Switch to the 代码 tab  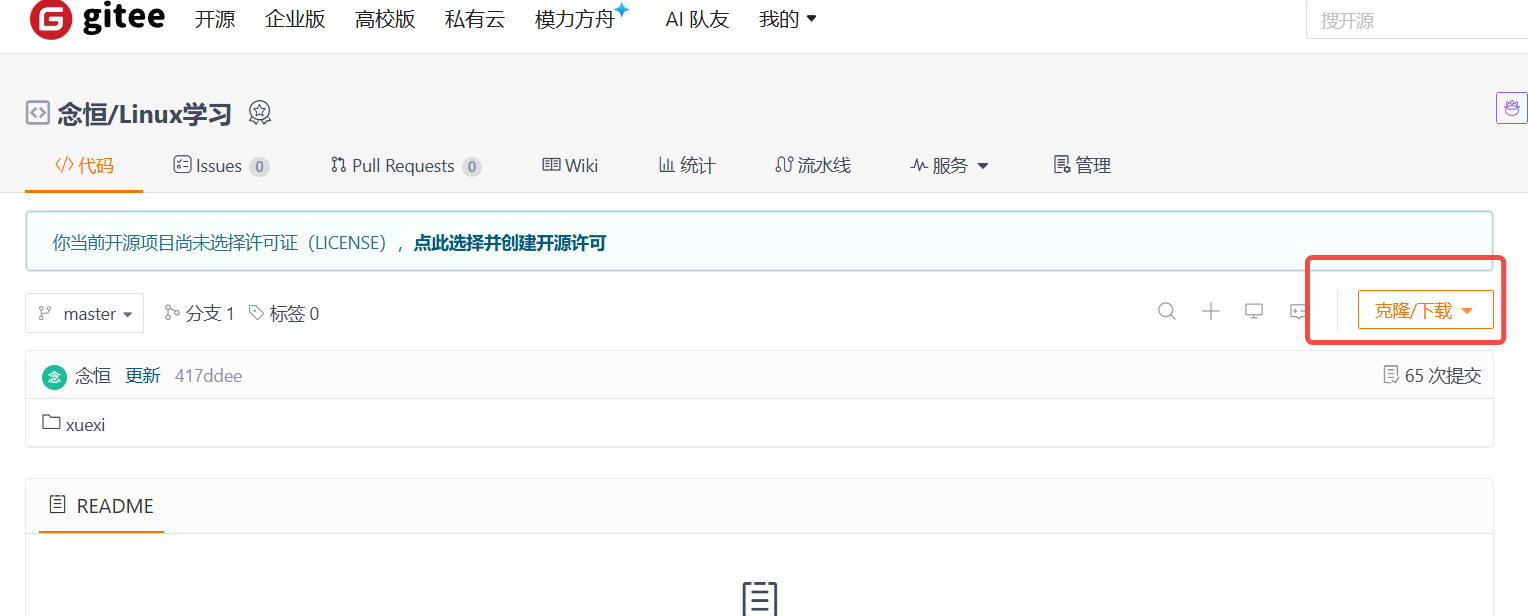(84, 166)
